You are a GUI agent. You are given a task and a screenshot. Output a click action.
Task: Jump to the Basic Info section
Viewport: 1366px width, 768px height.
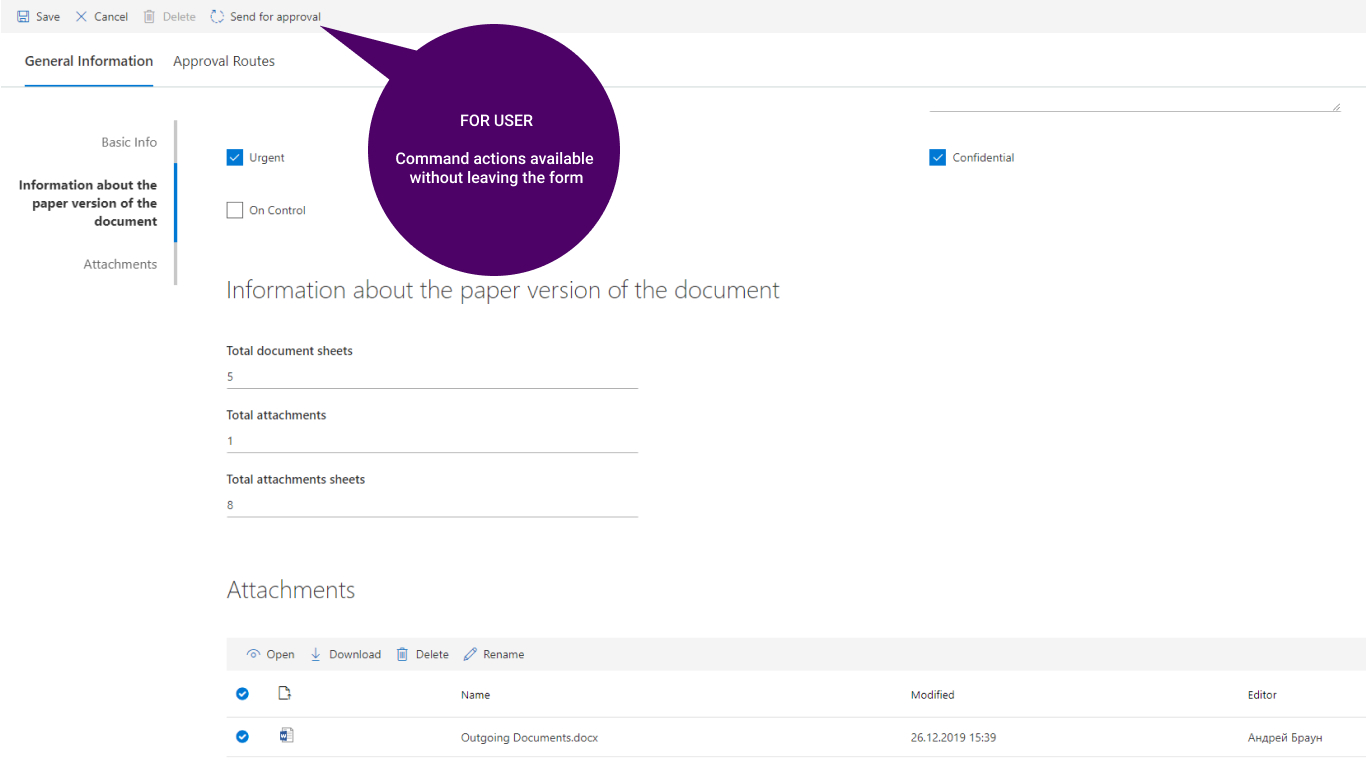pos(129,142)
